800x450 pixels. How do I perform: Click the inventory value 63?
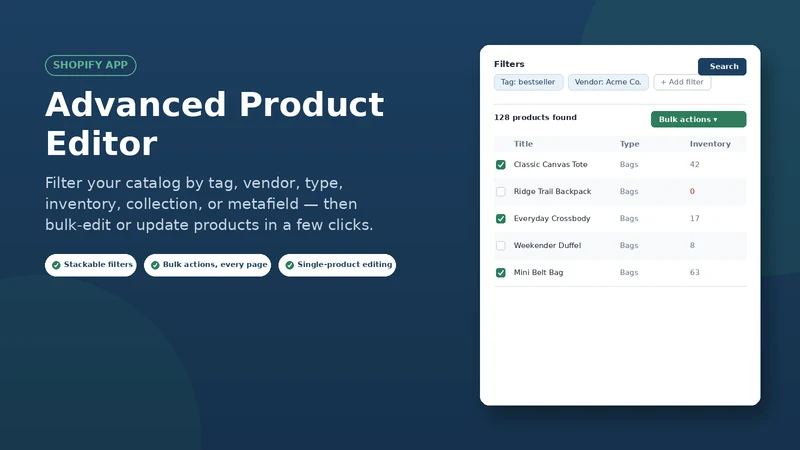694,272
